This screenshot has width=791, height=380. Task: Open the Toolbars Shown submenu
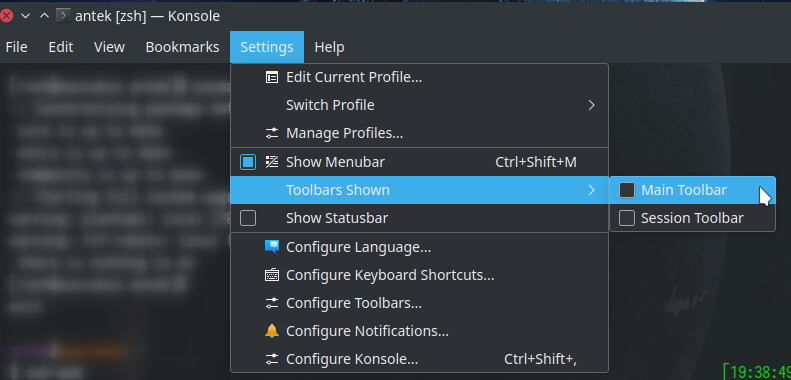(419, 190)
